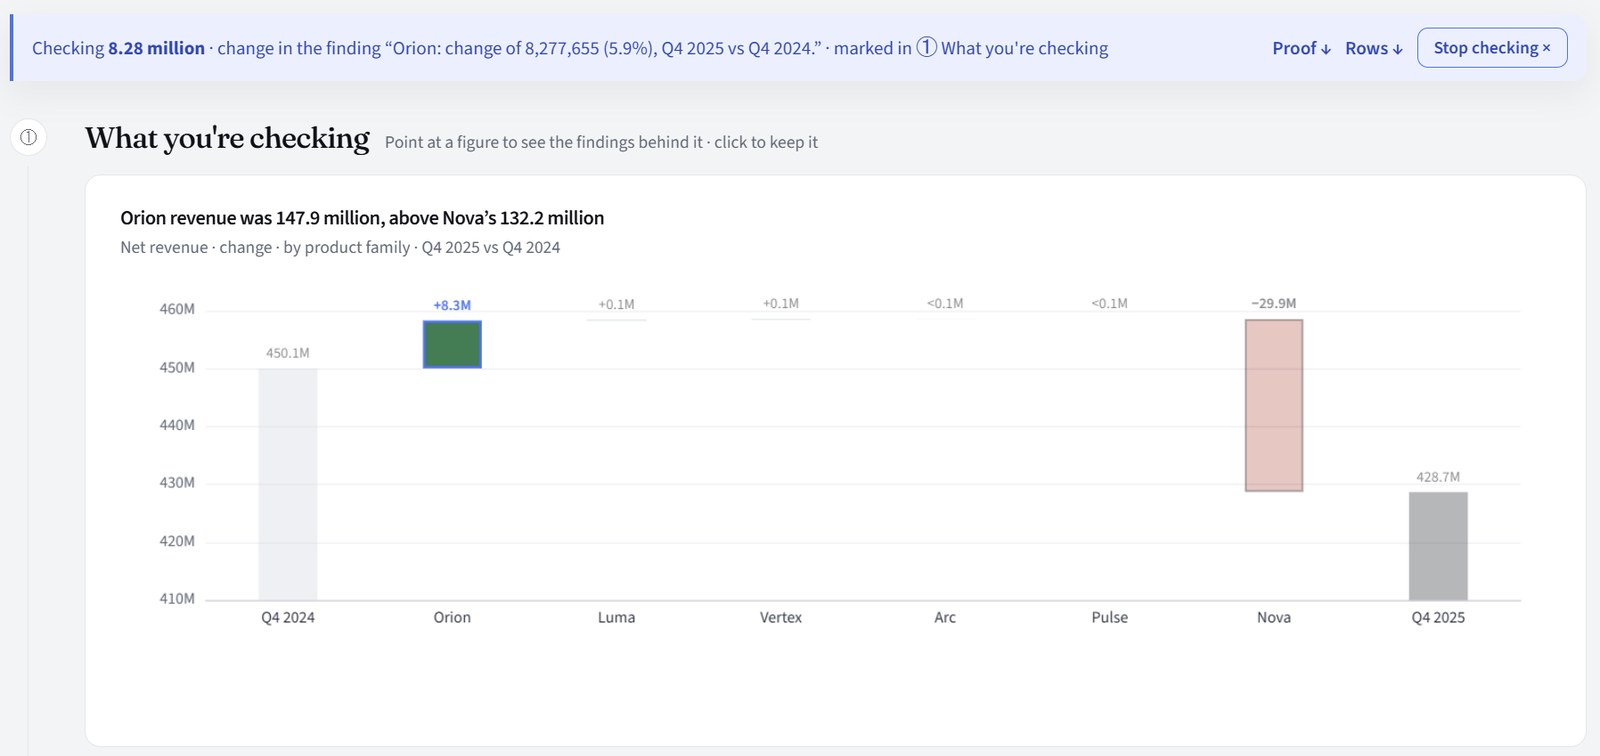This screenshot has height=756, width=1600.
Task: Select the red Nova waterfall bar
Action: (1274, 405)
